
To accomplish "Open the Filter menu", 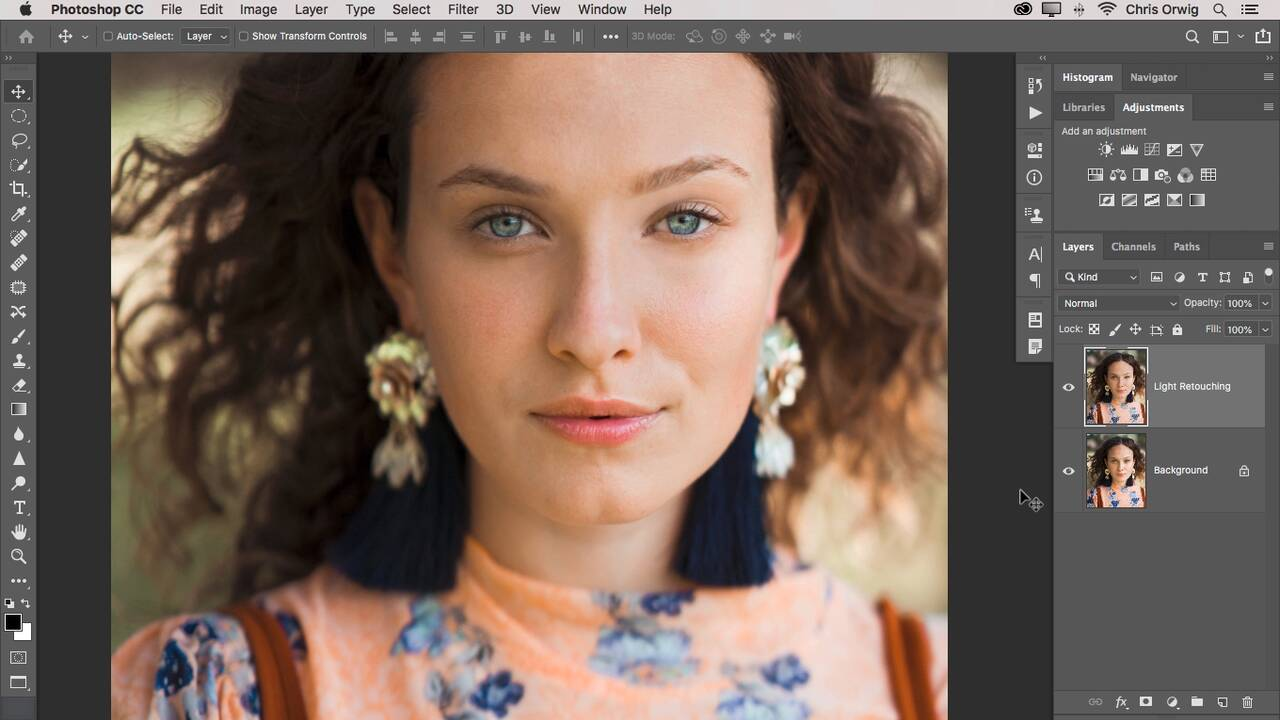I will [463, 9].
